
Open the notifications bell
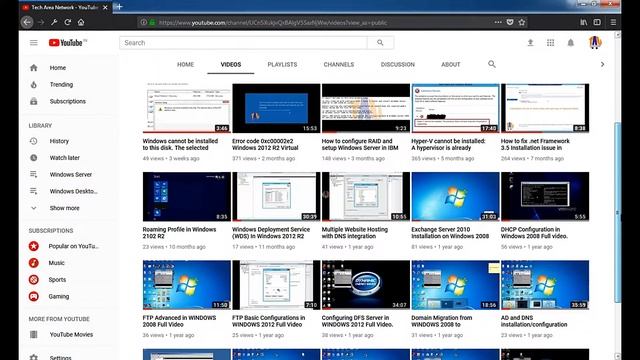(571, 42)
